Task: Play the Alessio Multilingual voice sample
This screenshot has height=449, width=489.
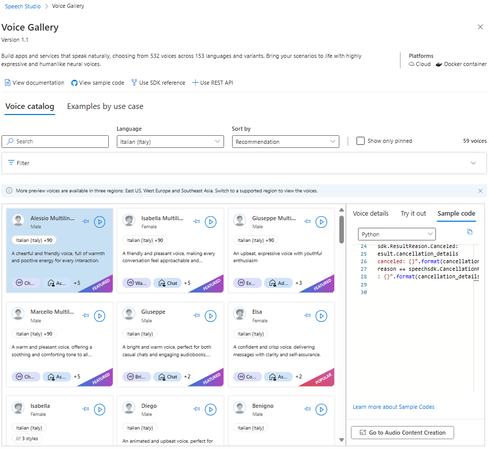Action: (x=99, y=222)
